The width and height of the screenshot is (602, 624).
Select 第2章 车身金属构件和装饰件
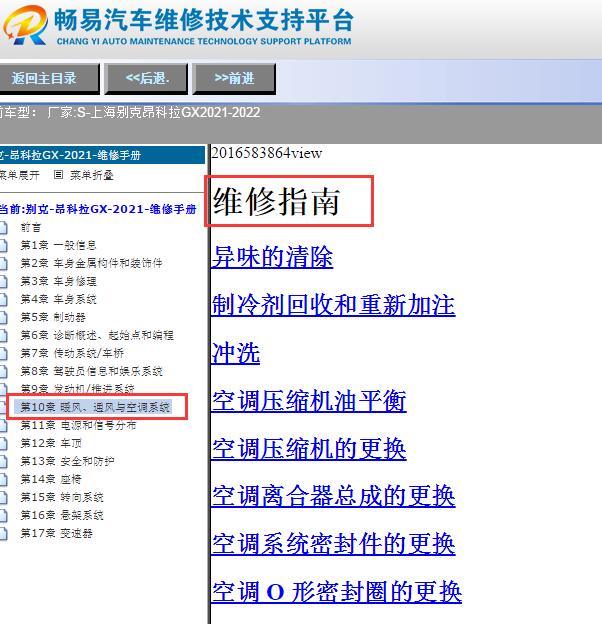click(92, 263)
